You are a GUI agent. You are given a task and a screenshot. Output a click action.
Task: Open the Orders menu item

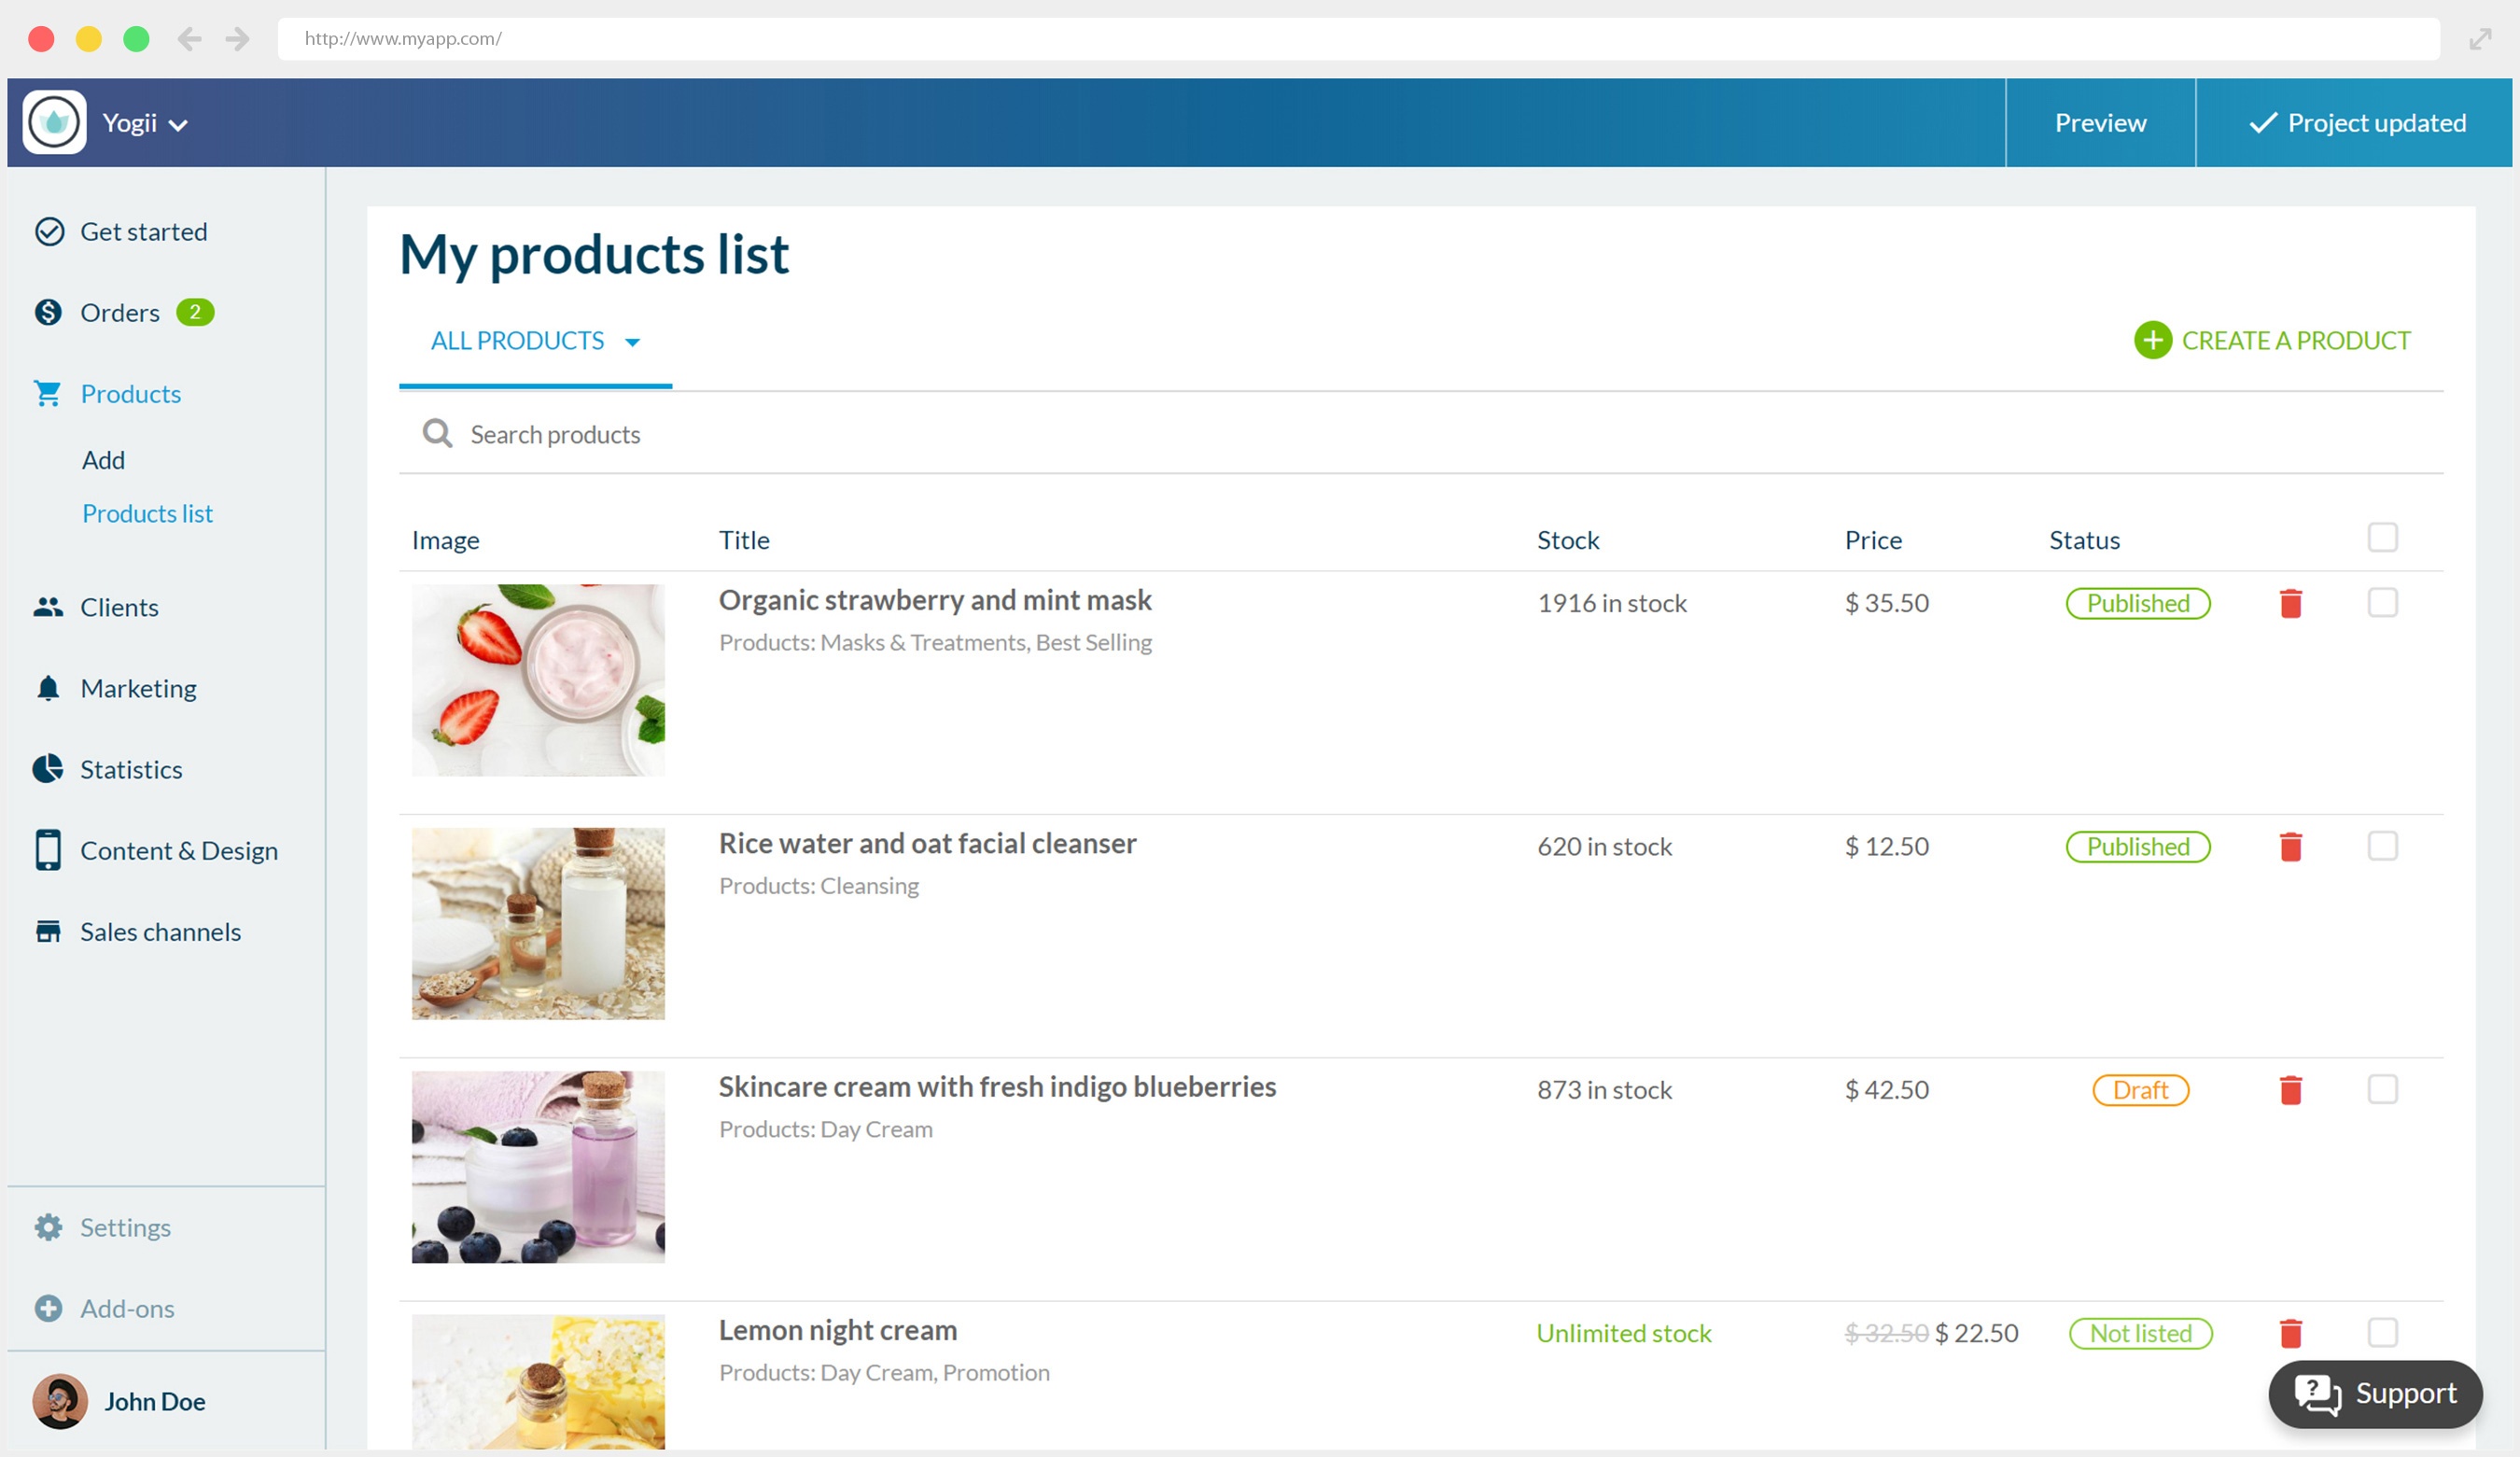120,313
